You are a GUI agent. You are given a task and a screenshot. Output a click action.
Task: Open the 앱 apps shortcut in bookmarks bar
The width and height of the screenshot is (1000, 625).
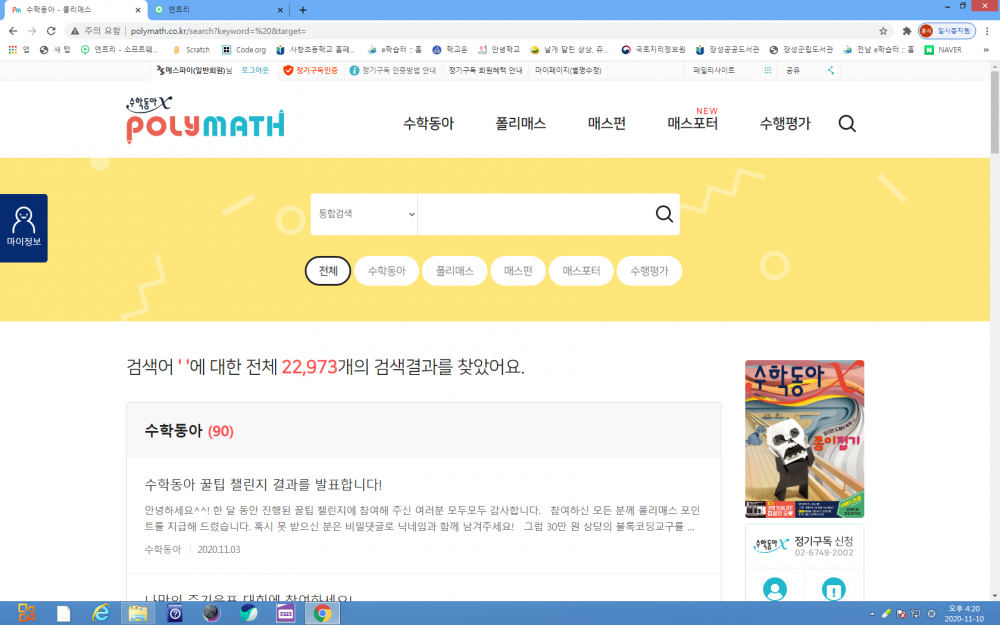coord(18,49)
